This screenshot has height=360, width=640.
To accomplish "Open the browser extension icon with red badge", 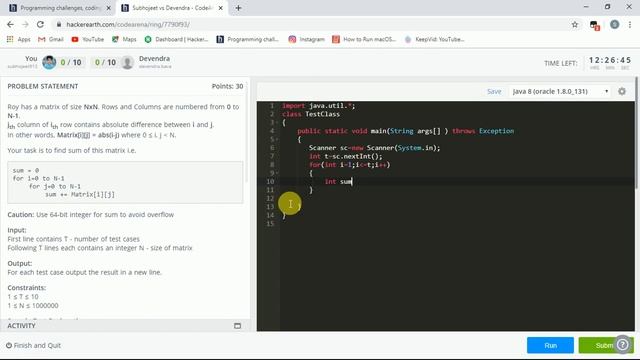I will [594, 25].
